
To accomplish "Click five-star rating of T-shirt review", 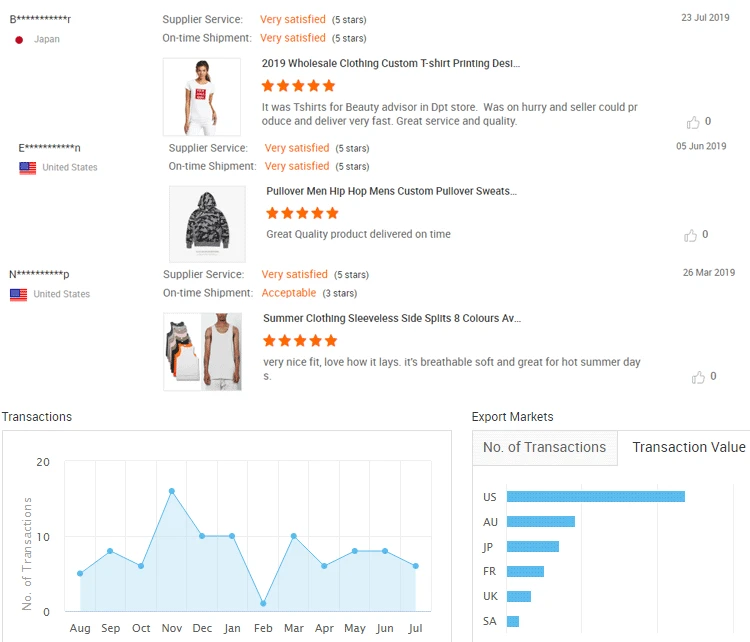I will tap(298, 86).
